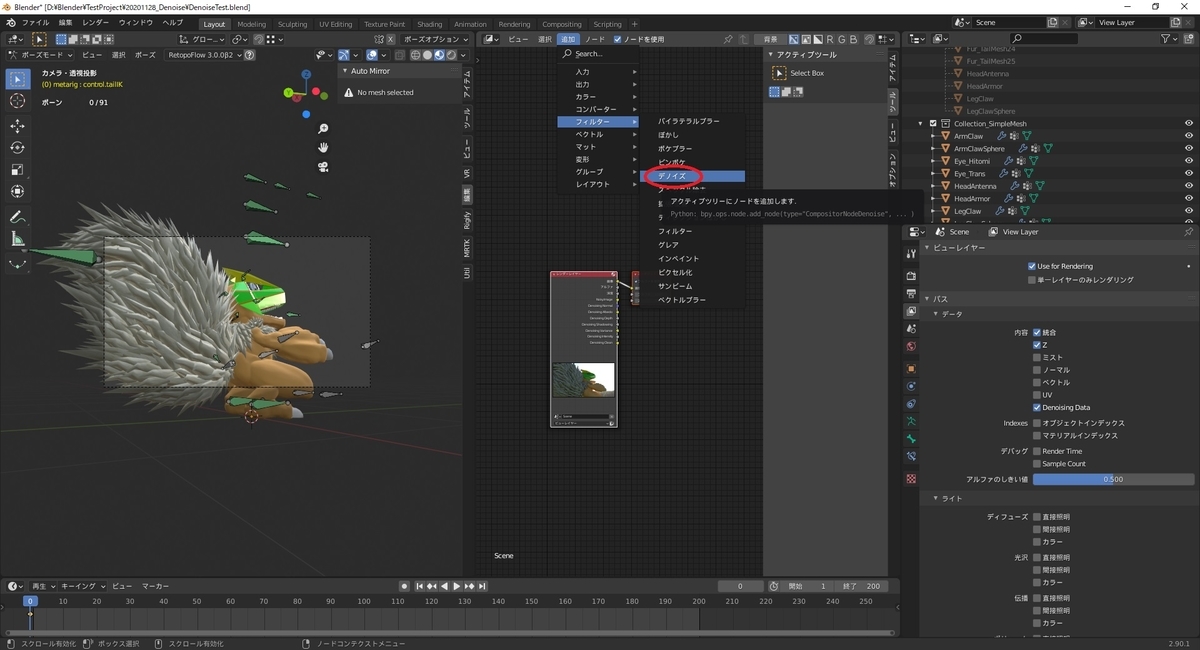The width and height of the screenshot is (1200, 650).
Task: Select Wireframe viewport shading
Action: [413, 54]
